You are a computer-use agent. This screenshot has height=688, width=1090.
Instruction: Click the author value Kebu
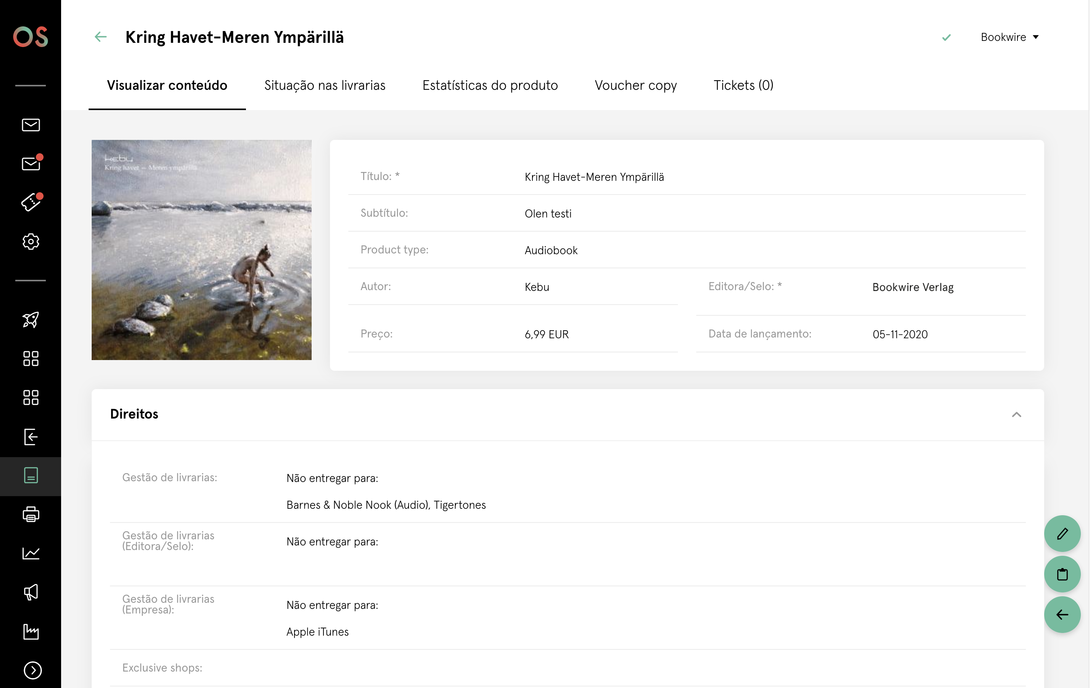(537, 287)
